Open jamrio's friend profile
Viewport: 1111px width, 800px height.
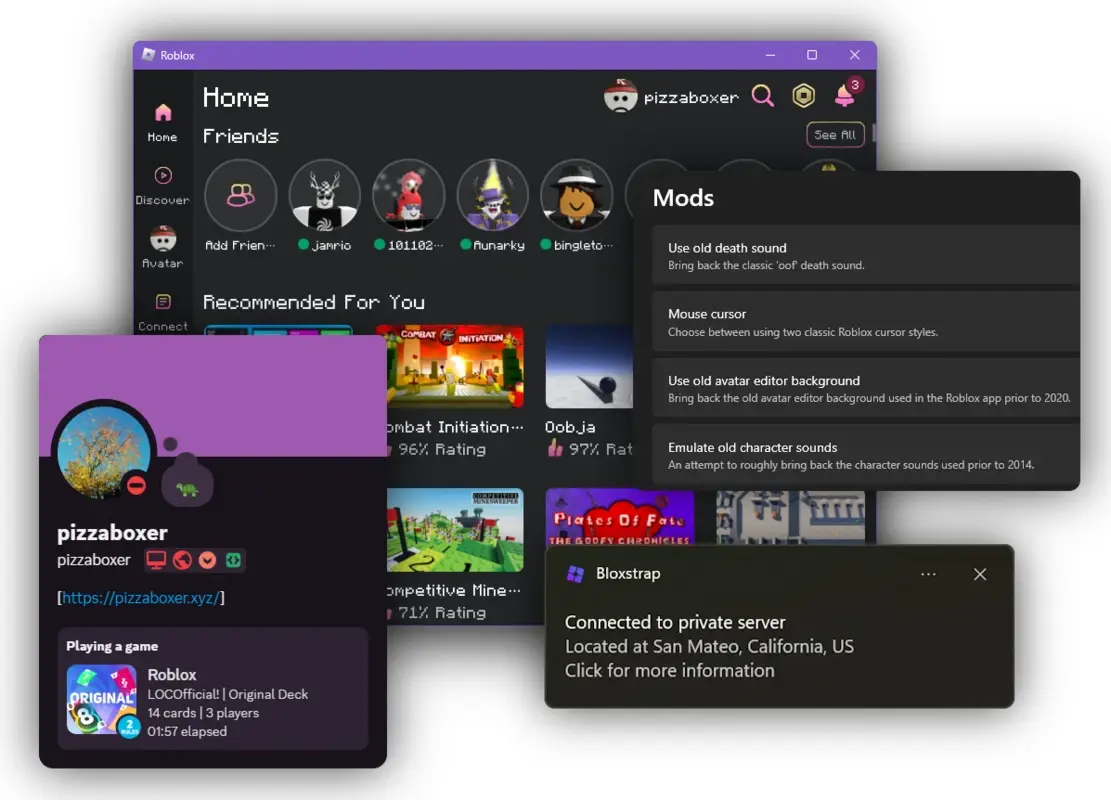tap(324, 196)
